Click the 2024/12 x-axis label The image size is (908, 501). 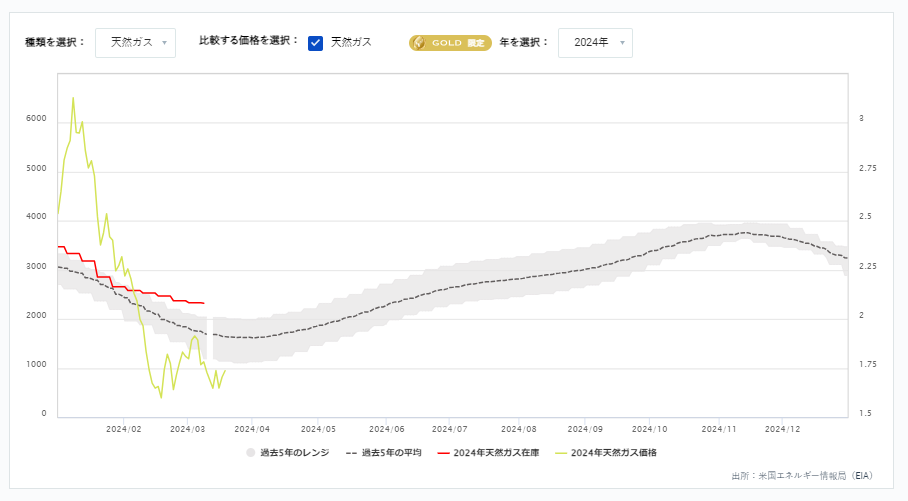(782, 429)
